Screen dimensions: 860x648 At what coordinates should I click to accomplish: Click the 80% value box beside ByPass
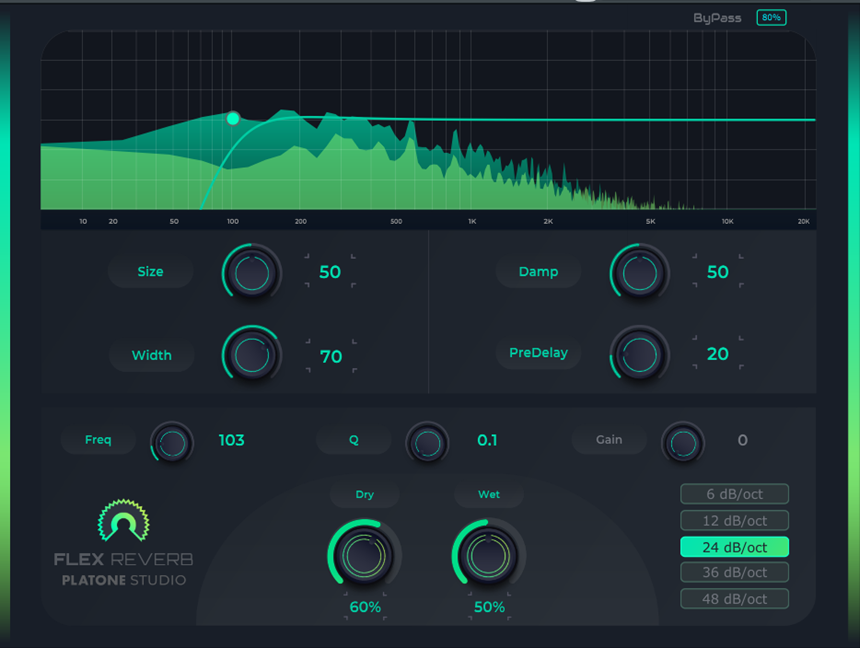pyautogui.click(x=771, y=18)
